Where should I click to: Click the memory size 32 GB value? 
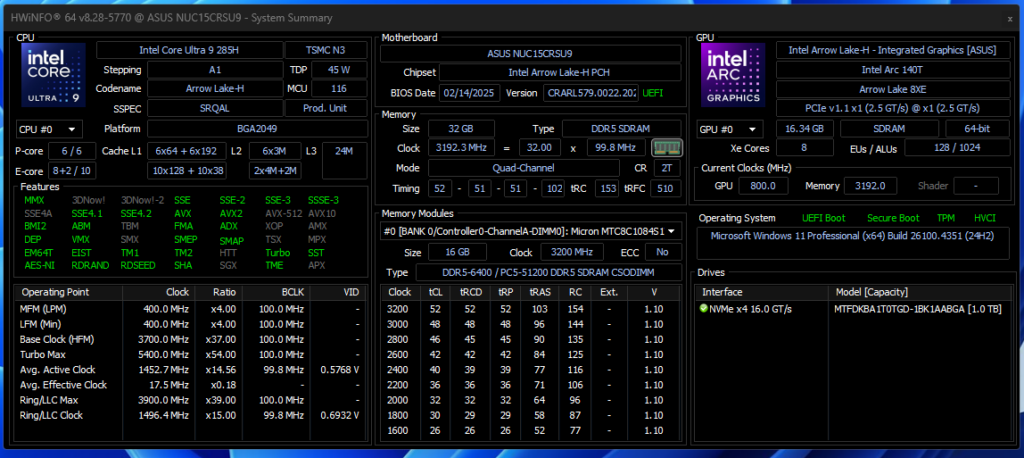point(461,129)
